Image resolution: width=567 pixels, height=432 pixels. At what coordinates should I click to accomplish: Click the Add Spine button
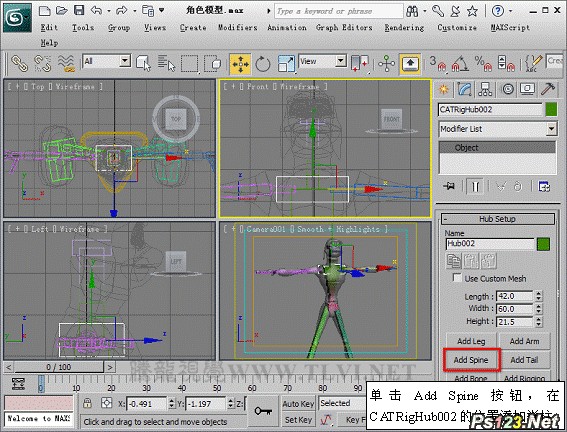click(471, 360)
